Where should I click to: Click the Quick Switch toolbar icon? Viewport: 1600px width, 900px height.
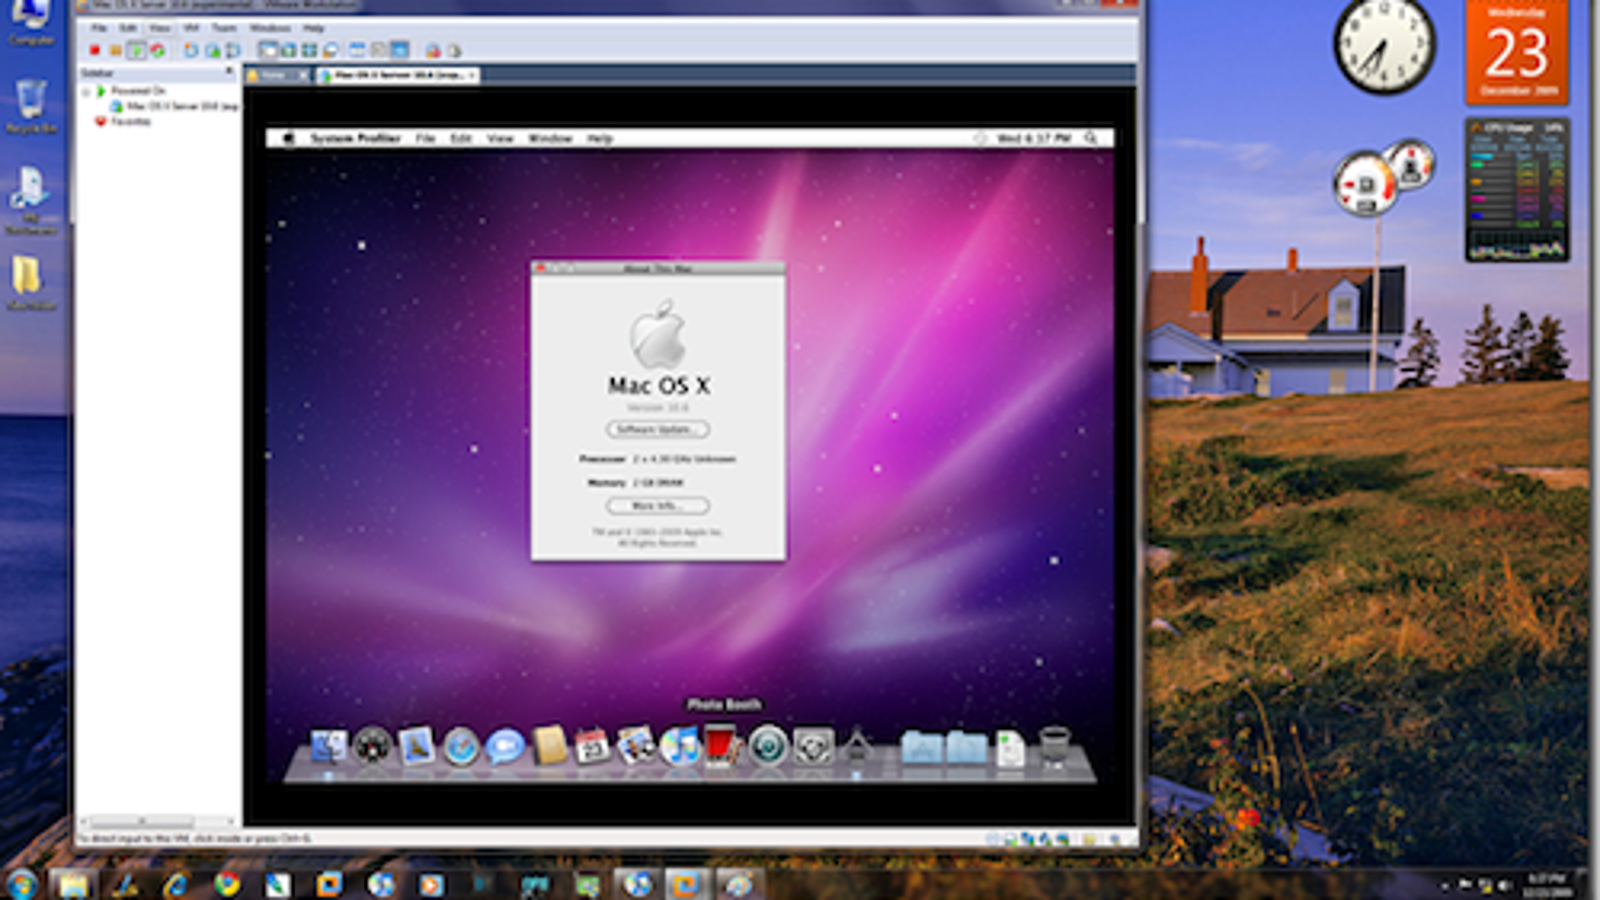tap(289, 50)
